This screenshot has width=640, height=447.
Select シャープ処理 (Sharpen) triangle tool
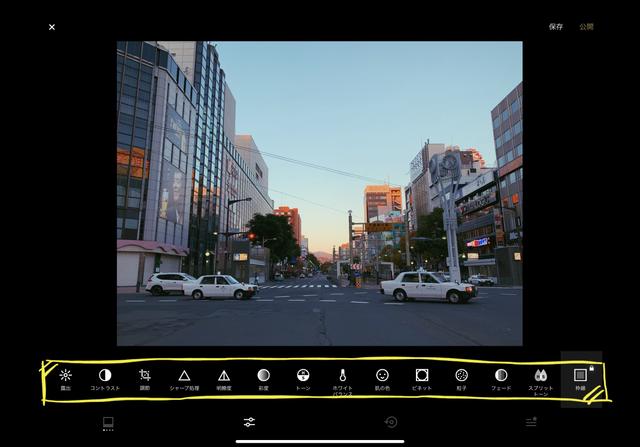184,380
